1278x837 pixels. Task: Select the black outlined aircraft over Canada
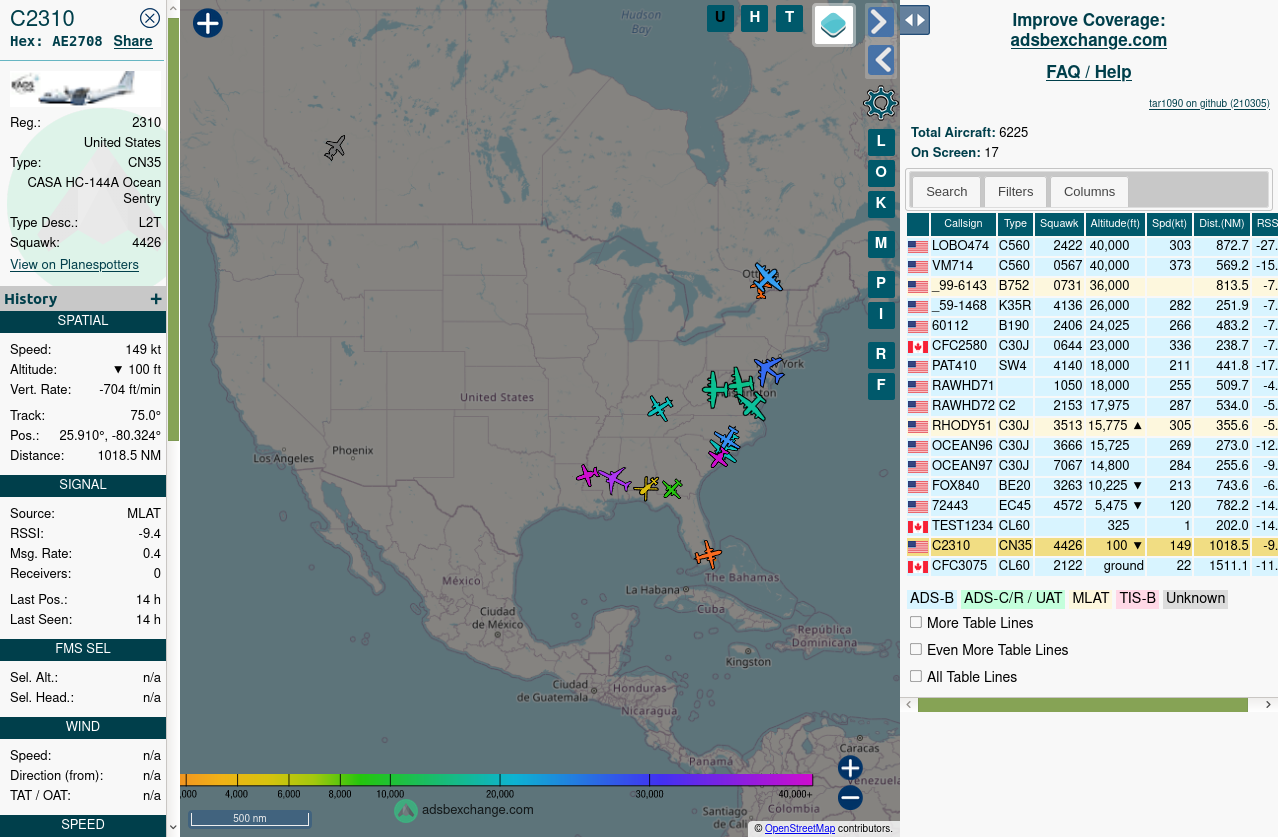pyautogui.click(x=335, y=148)
